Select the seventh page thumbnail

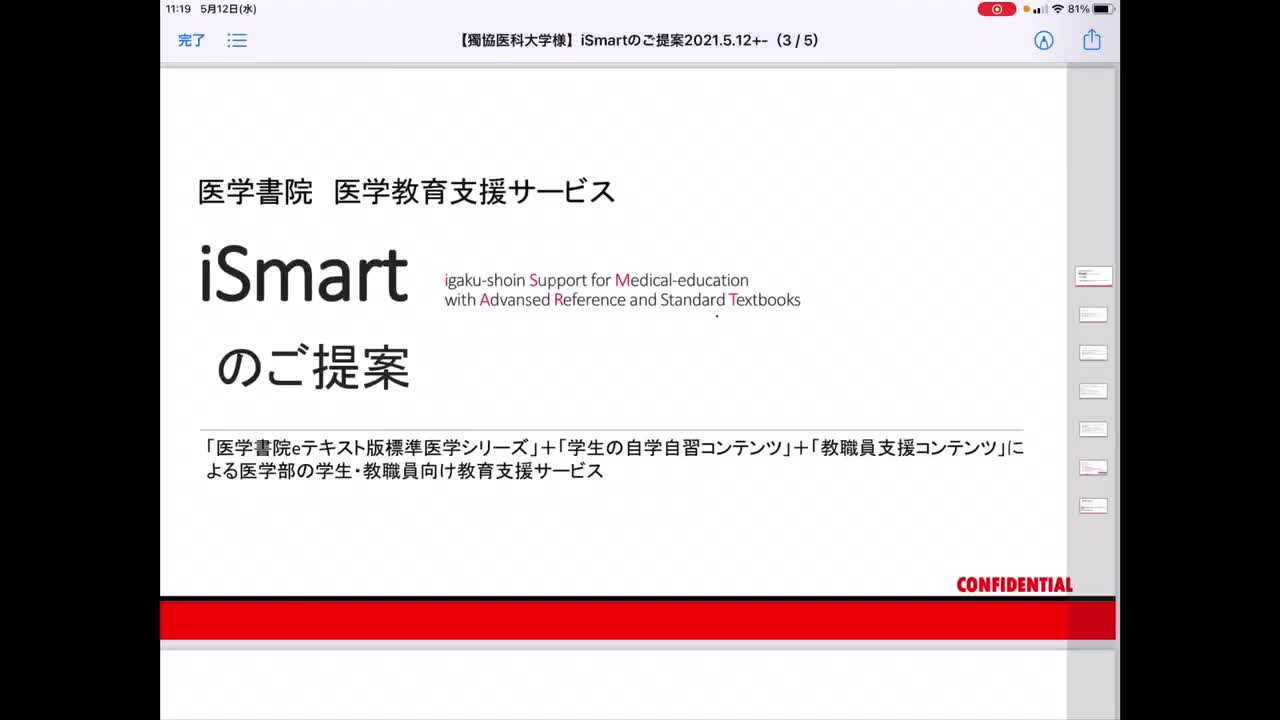(x=1093, y=505)
